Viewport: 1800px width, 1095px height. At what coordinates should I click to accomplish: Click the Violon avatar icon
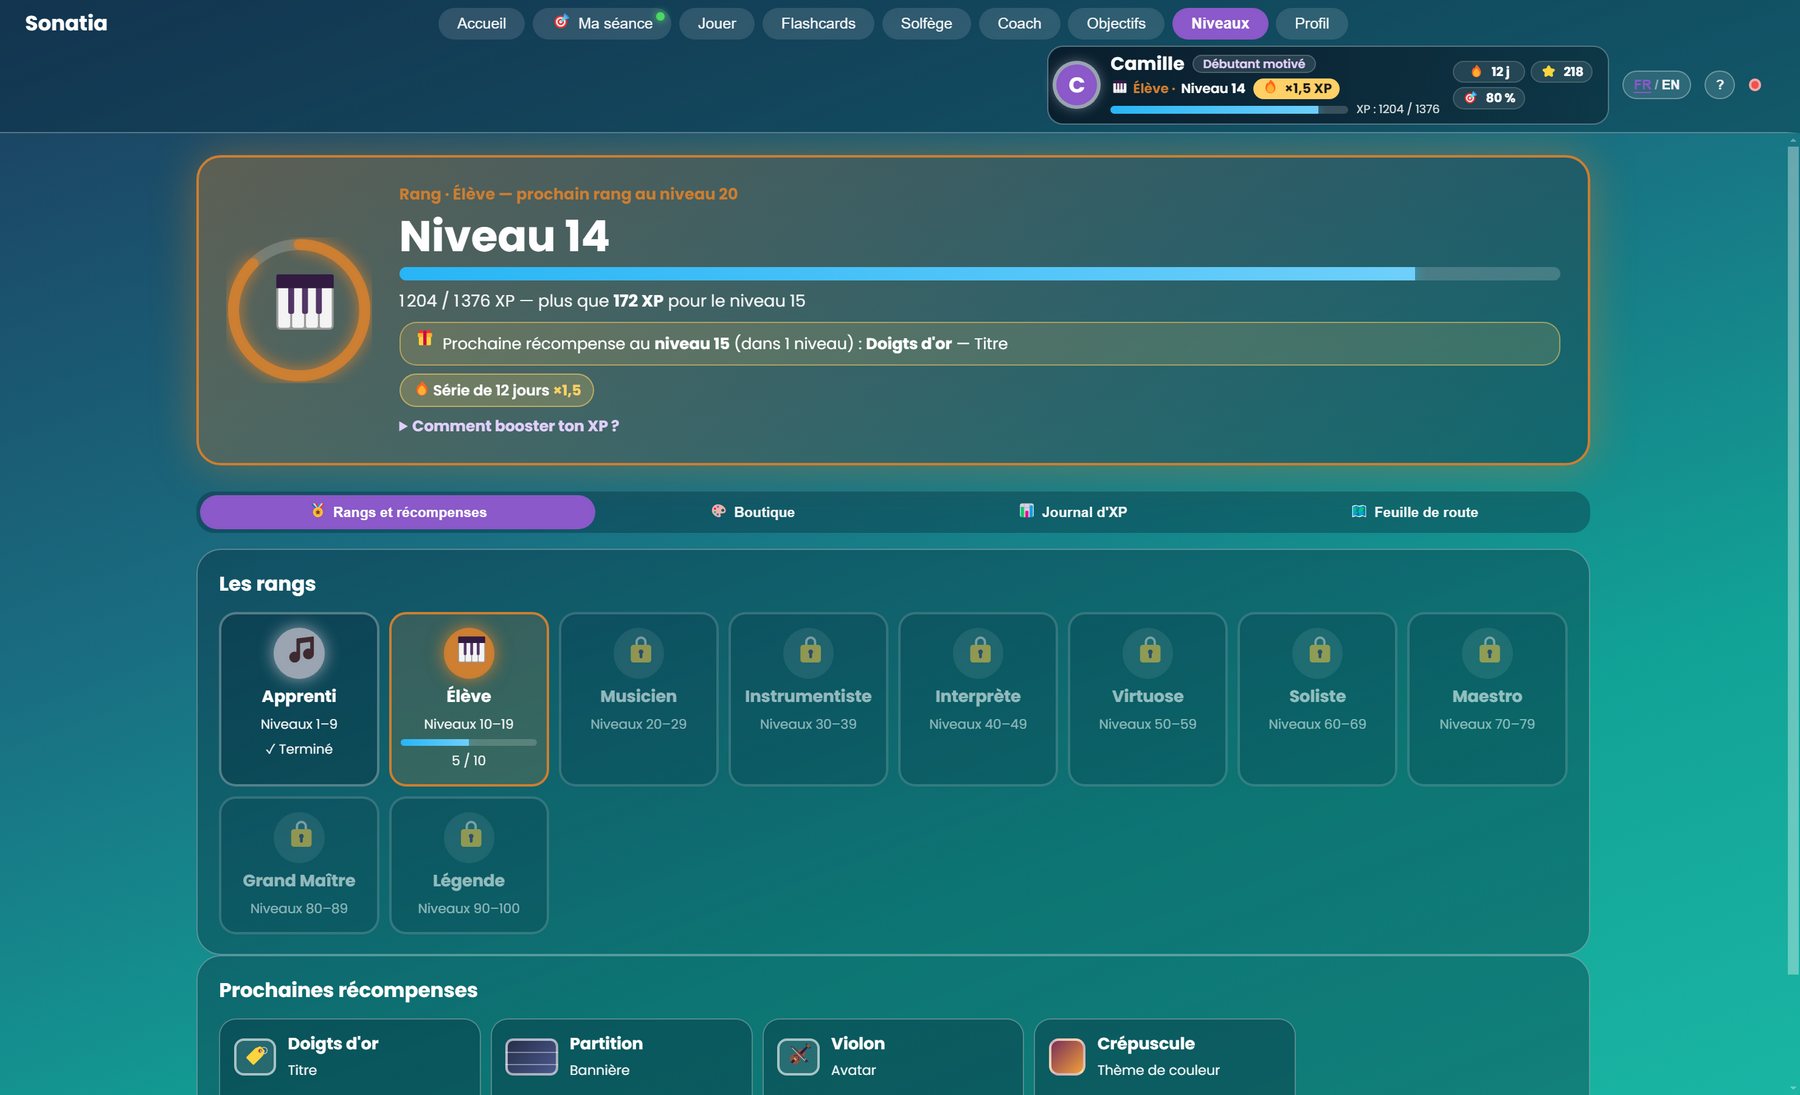pos(798,1056)
